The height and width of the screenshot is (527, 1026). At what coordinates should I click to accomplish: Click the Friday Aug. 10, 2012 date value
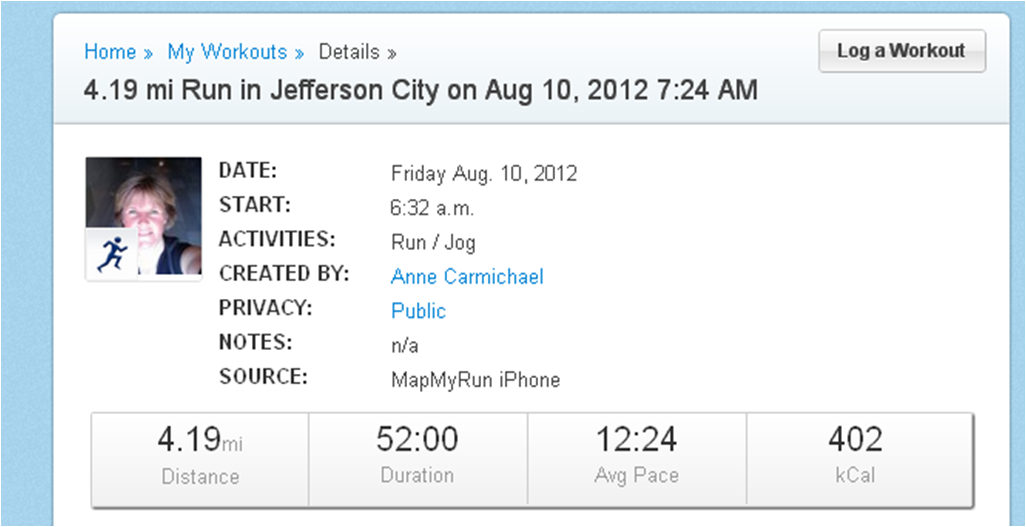(x=484, y=174)
